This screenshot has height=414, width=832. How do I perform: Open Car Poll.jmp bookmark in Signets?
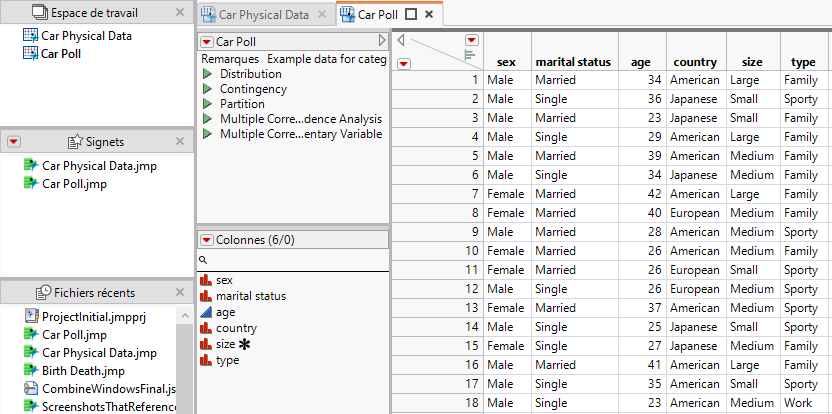[74, 184]
